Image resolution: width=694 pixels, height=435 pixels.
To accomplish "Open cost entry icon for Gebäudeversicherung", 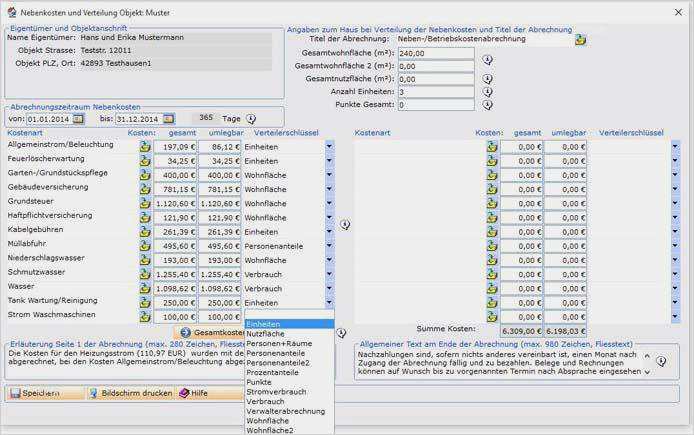I will 145,189.
